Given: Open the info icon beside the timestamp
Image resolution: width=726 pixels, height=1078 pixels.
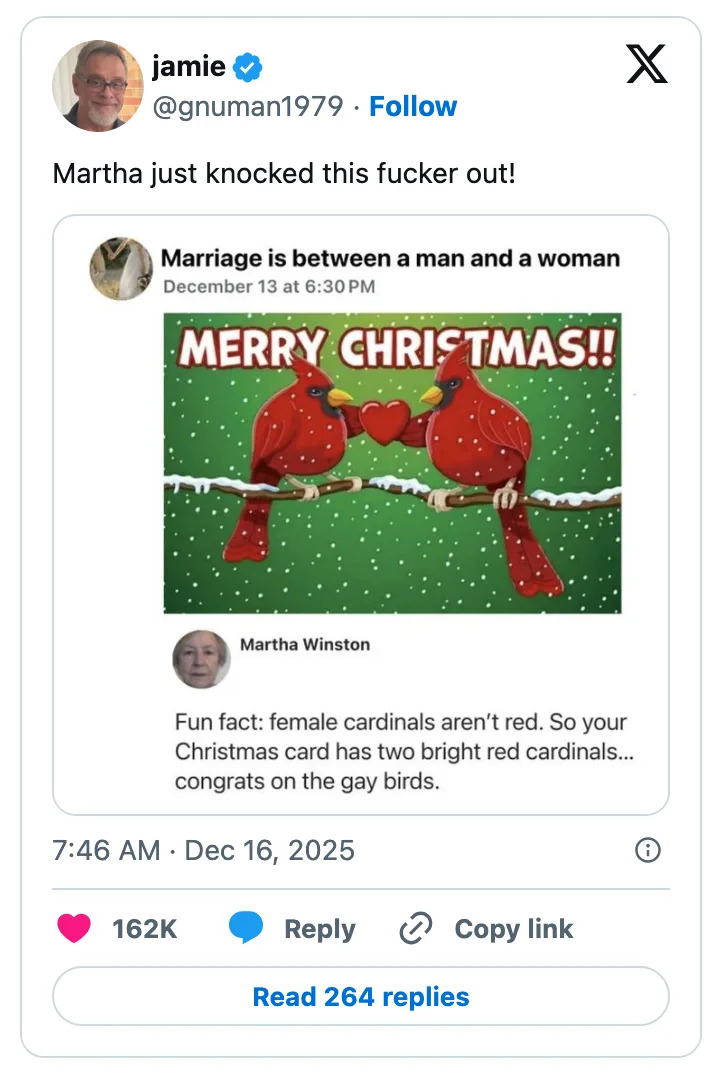Looking at the screenshot, I should coord(648,850).
